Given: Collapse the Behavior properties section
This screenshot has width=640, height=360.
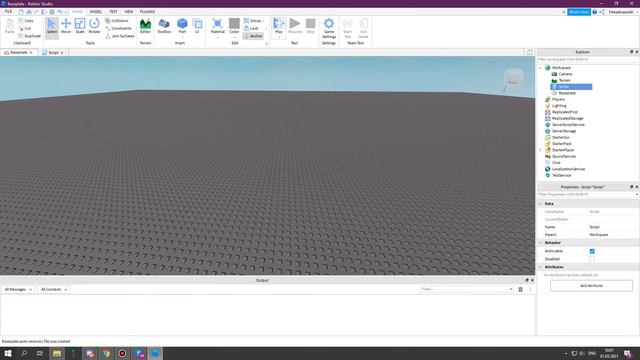Looking at the screenshot, I should tap(540, 242).
